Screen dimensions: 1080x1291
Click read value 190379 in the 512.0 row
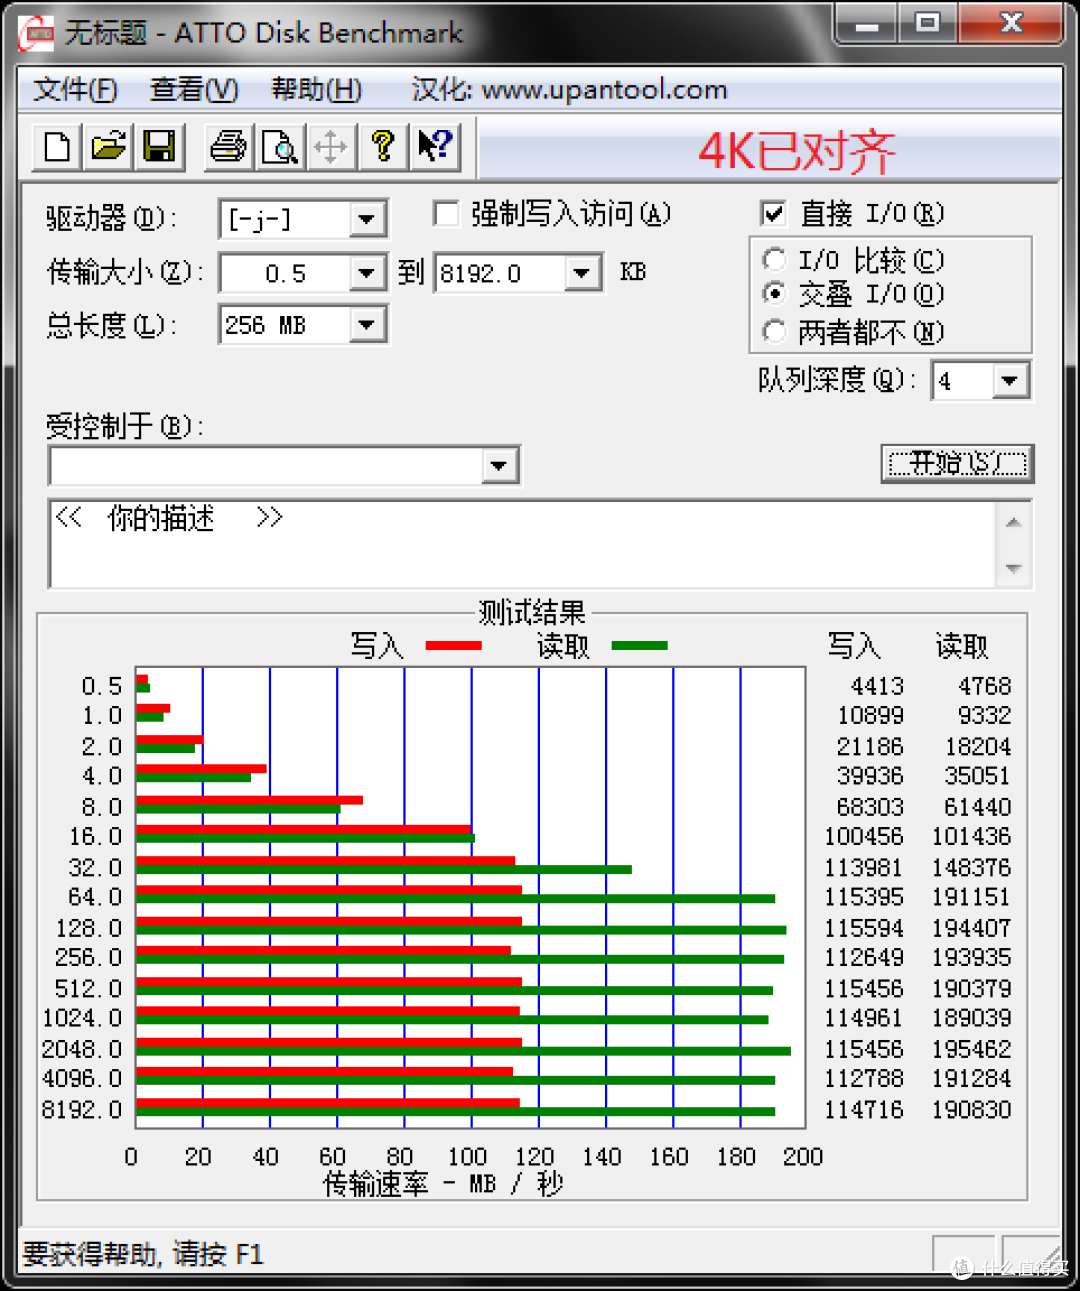point(972,988)
